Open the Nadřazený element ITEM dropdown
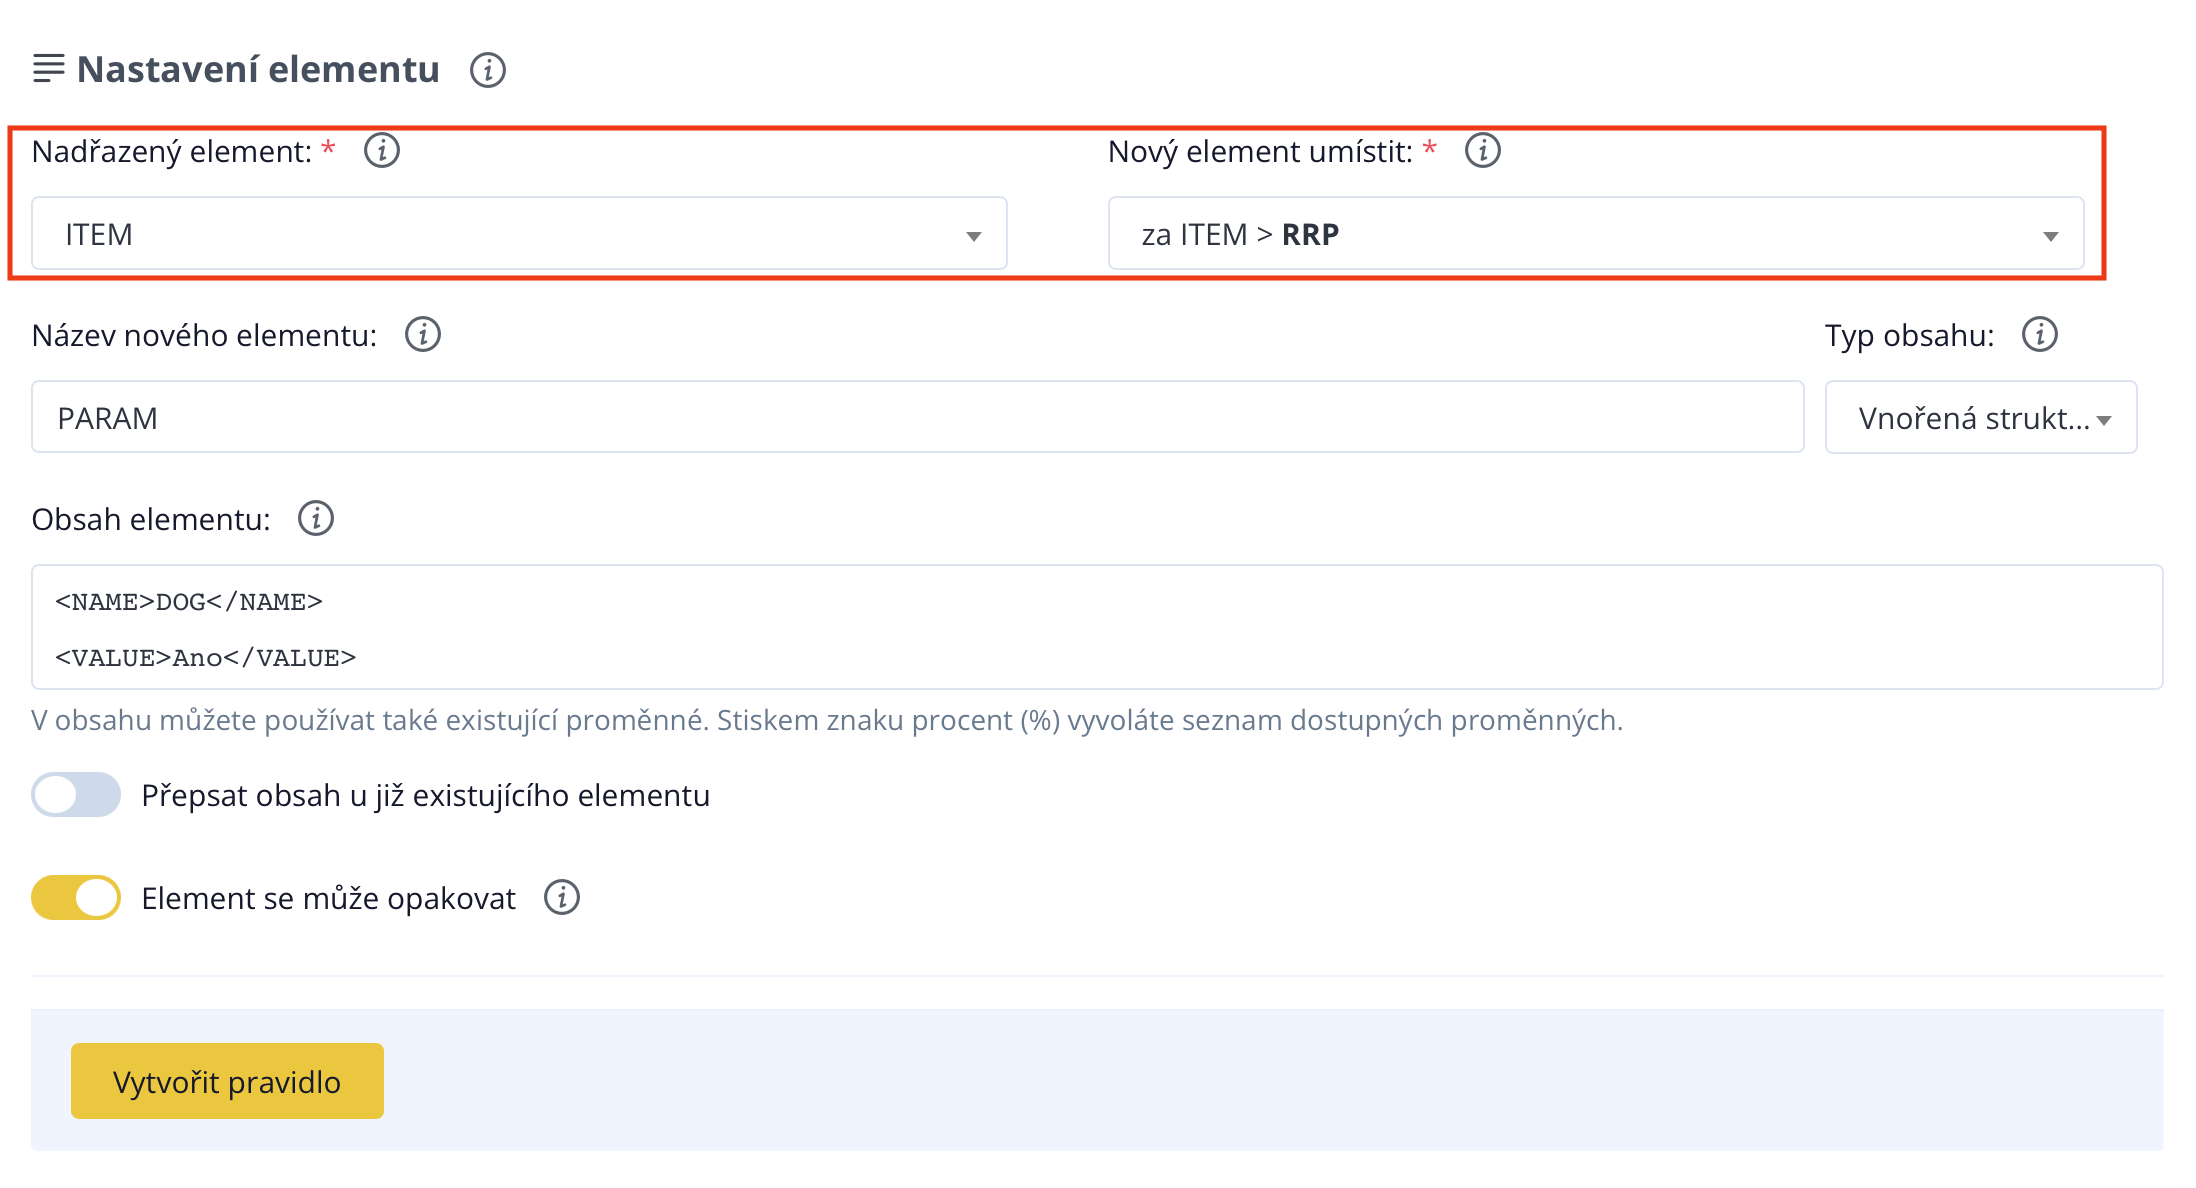The height and width of the screenshot is (1188, 2196). click(x=519, y=234)
